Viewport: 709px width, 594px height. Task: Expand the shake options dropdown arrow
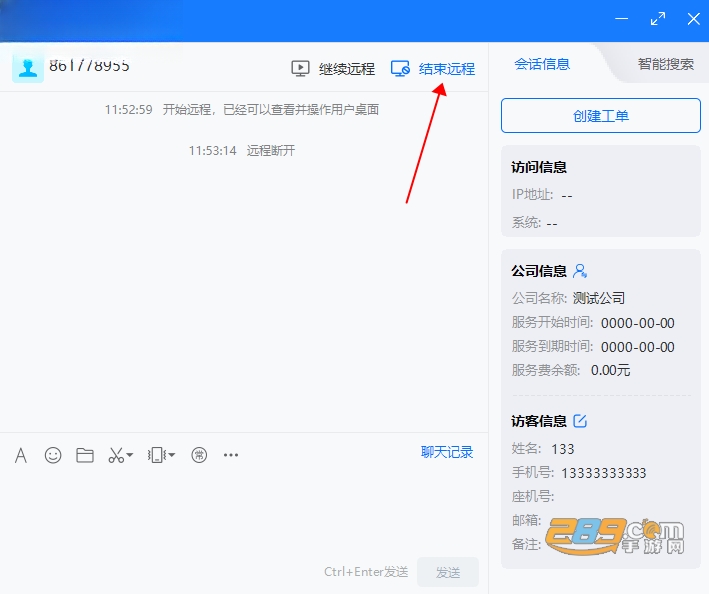[171, 455]
